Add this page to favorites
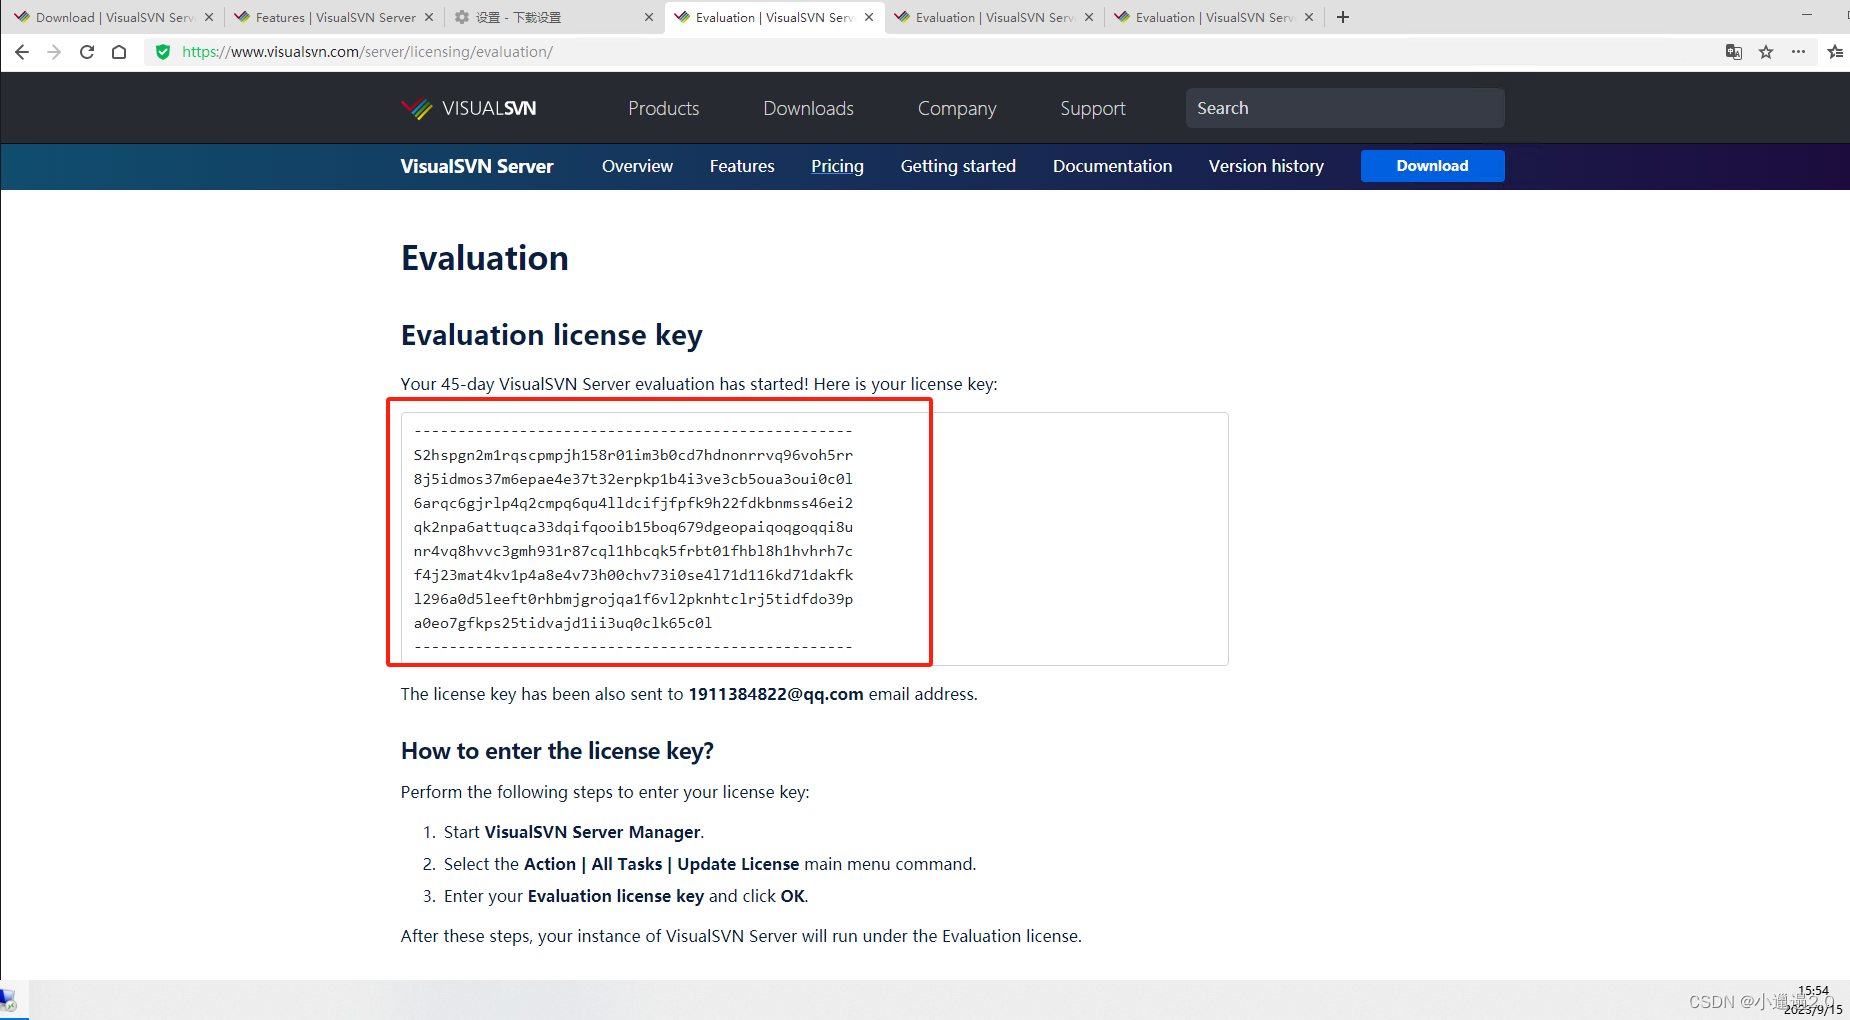This screenshot has height=1020, width=1850. [1766, 52]
